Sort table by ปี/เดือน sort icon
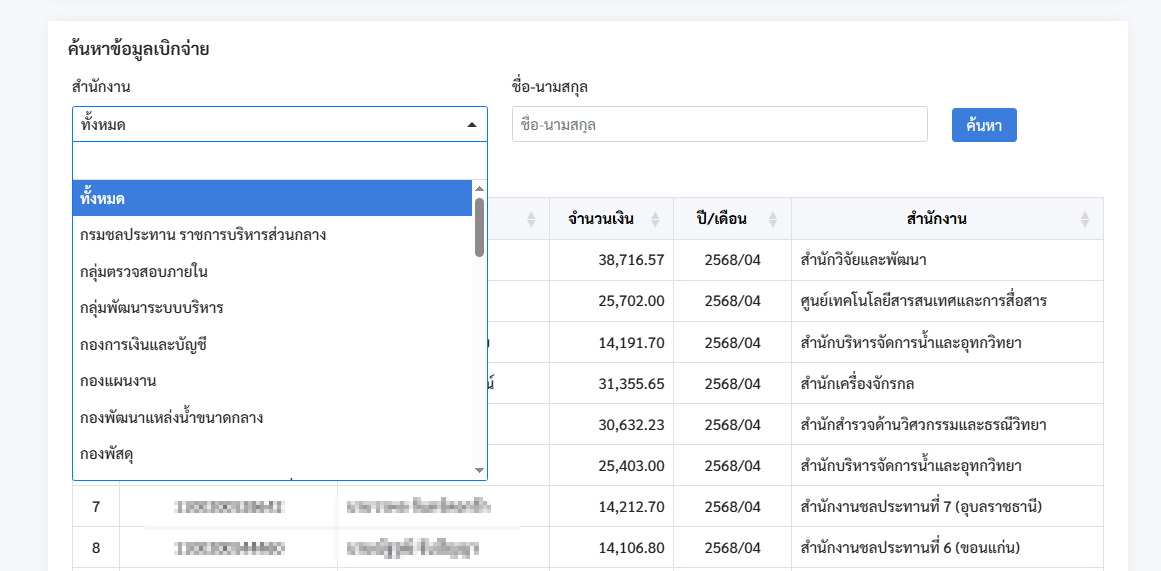The height and width of the screenshot is (571, 1161). pos(773,219)
